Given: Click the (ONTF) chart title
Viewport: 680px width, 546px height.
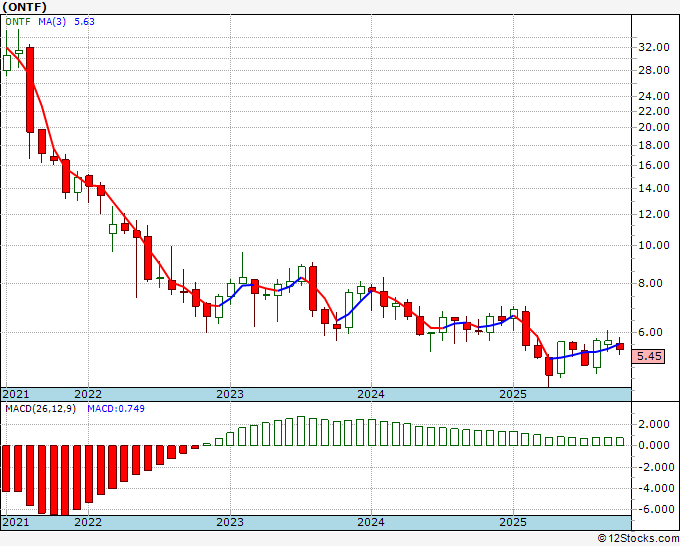Looking at the screenshot, I should coord(25,7).
